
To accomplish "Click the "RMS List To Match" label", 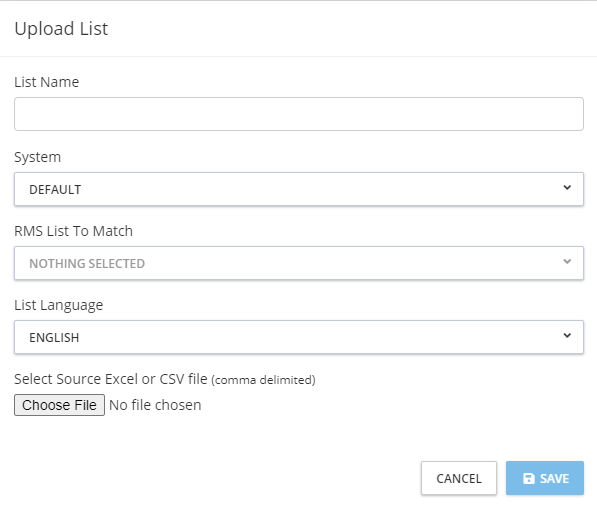I will click(73, 231).
